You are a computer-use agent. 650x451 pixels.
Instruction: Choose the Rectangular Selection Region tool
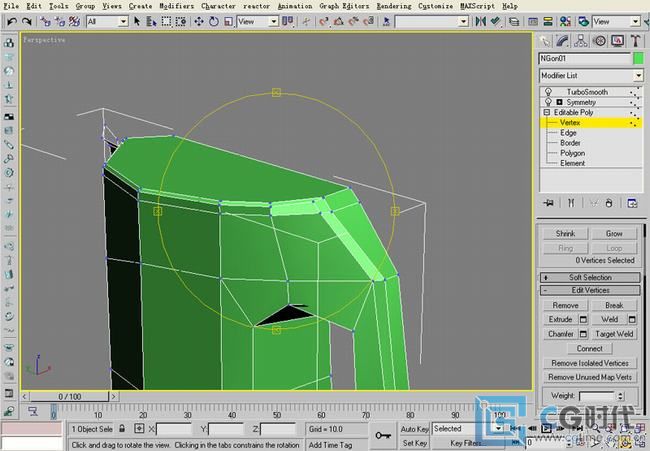point(166,21)
